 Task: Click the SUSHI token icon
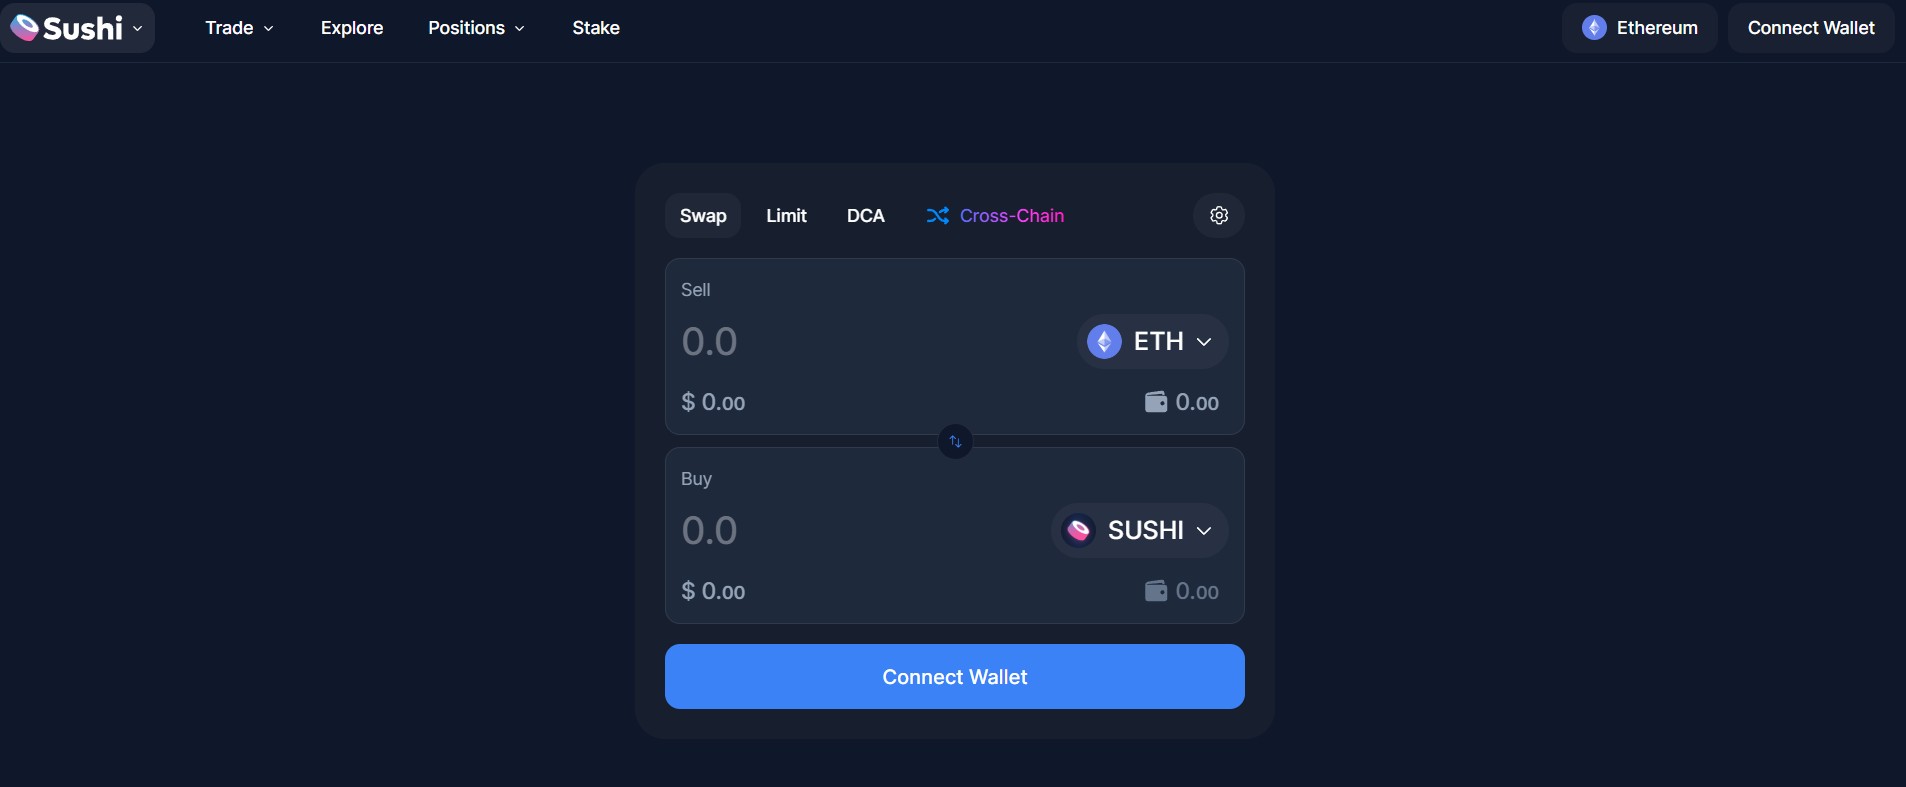(1078, 531)
